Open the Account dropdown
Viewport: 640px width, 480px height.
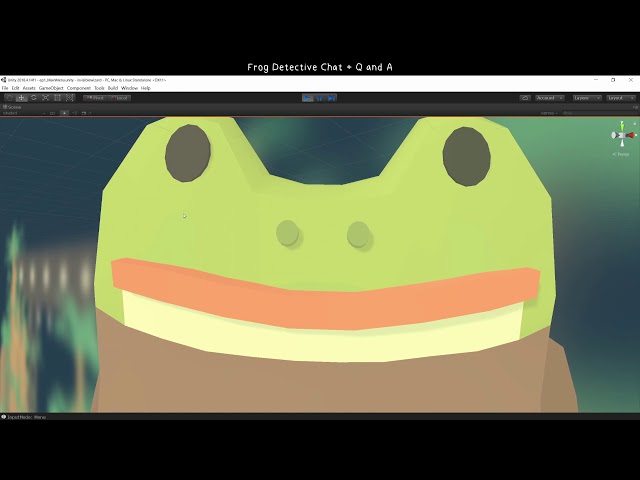click(x=549, y=98)
